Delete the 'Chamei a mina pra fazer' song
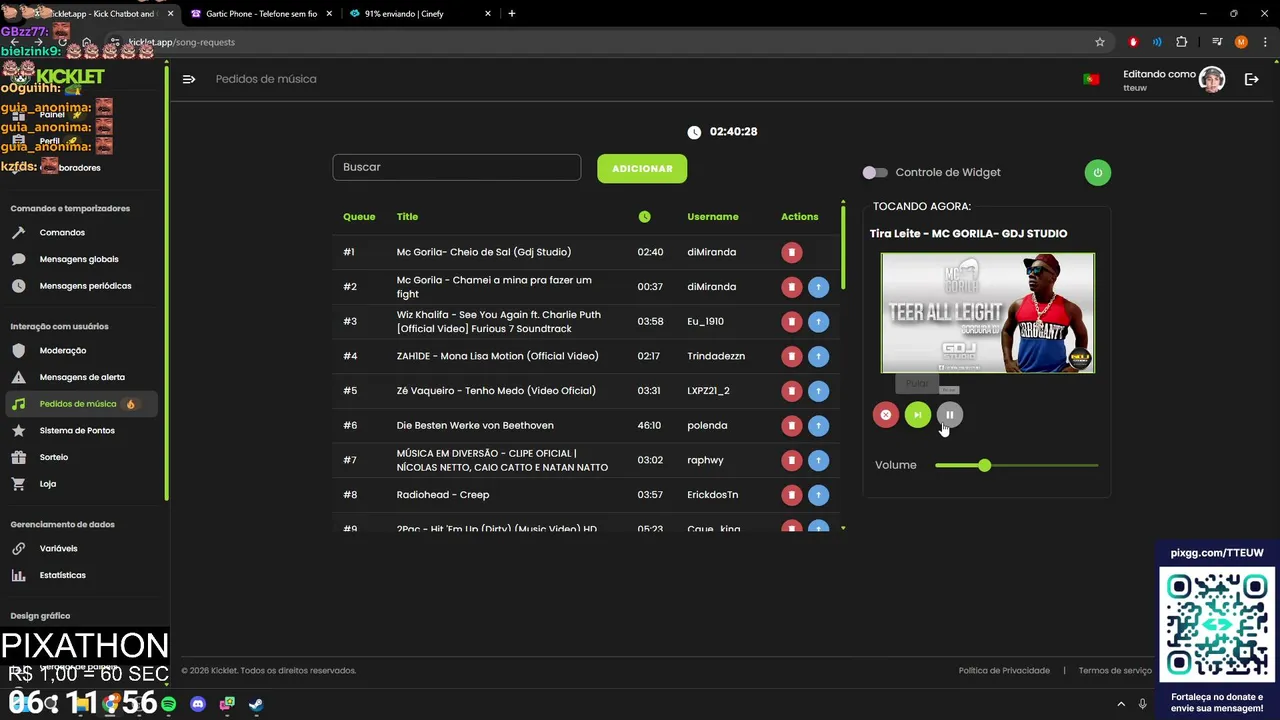This screenshot has width=1280, height=720. click(x=791, y=287)
